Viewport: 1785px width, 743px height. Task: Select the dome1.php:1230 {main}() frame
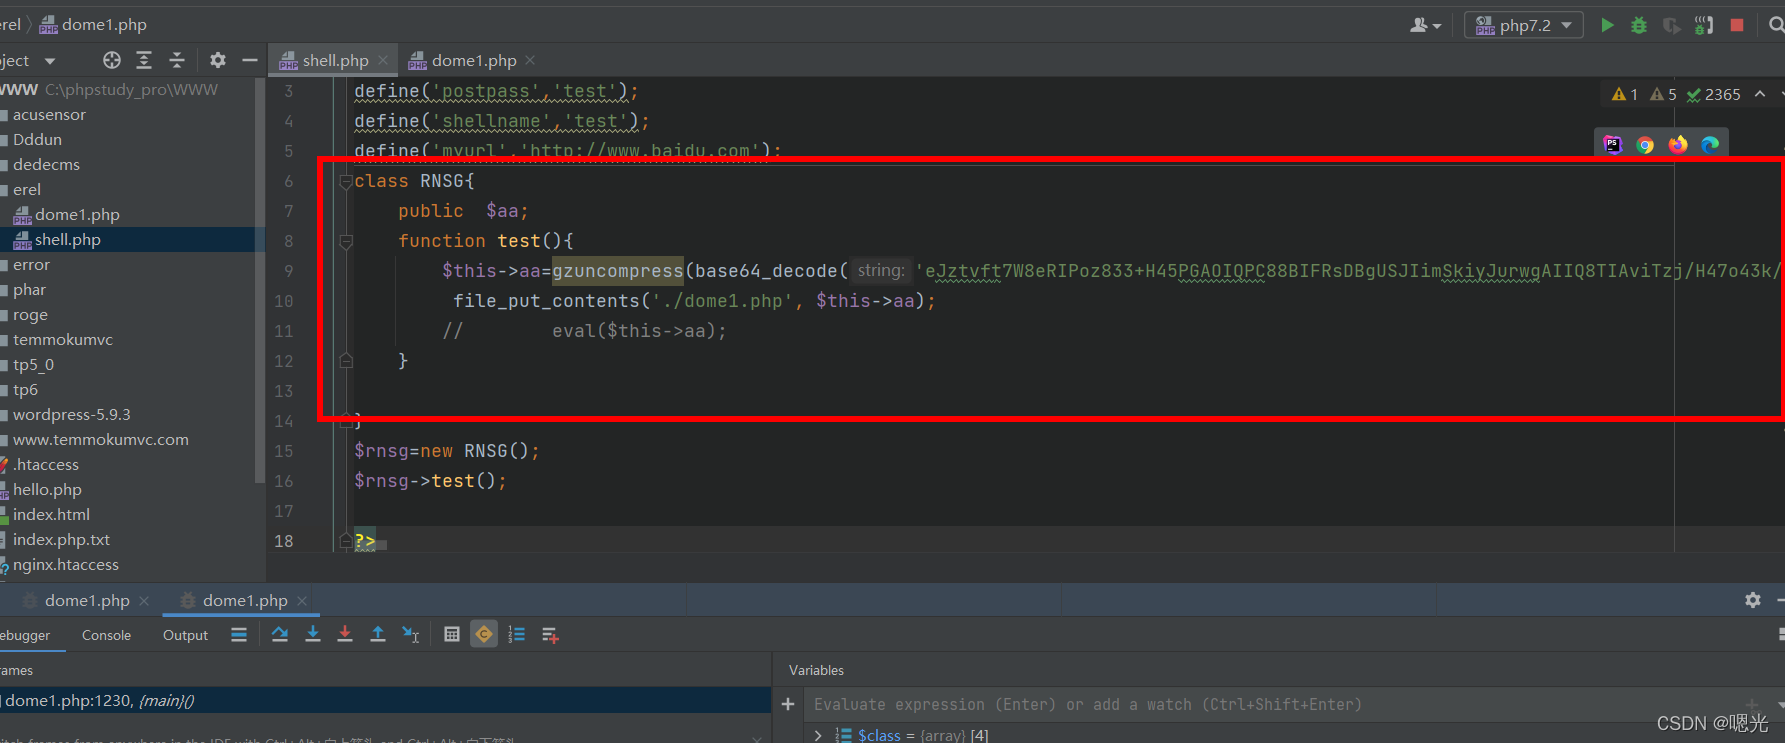(385, 700)
